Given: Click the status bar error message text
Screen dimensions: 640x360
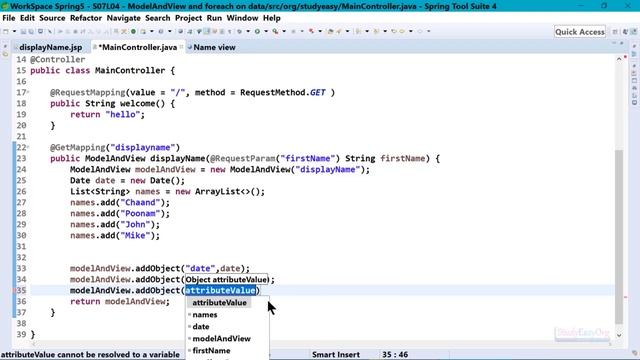Looking at the screenshot, I should tap(90, 354).
